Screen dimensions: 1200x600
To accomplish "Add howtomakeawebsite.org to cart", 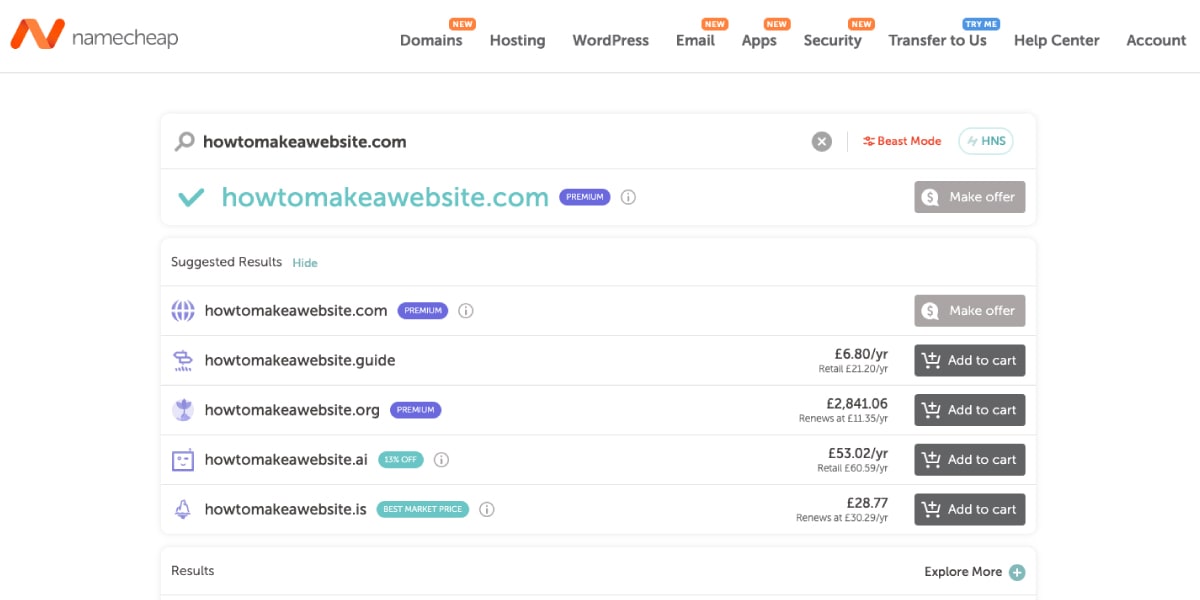I will pyautogui.click(x=970, y=410).
